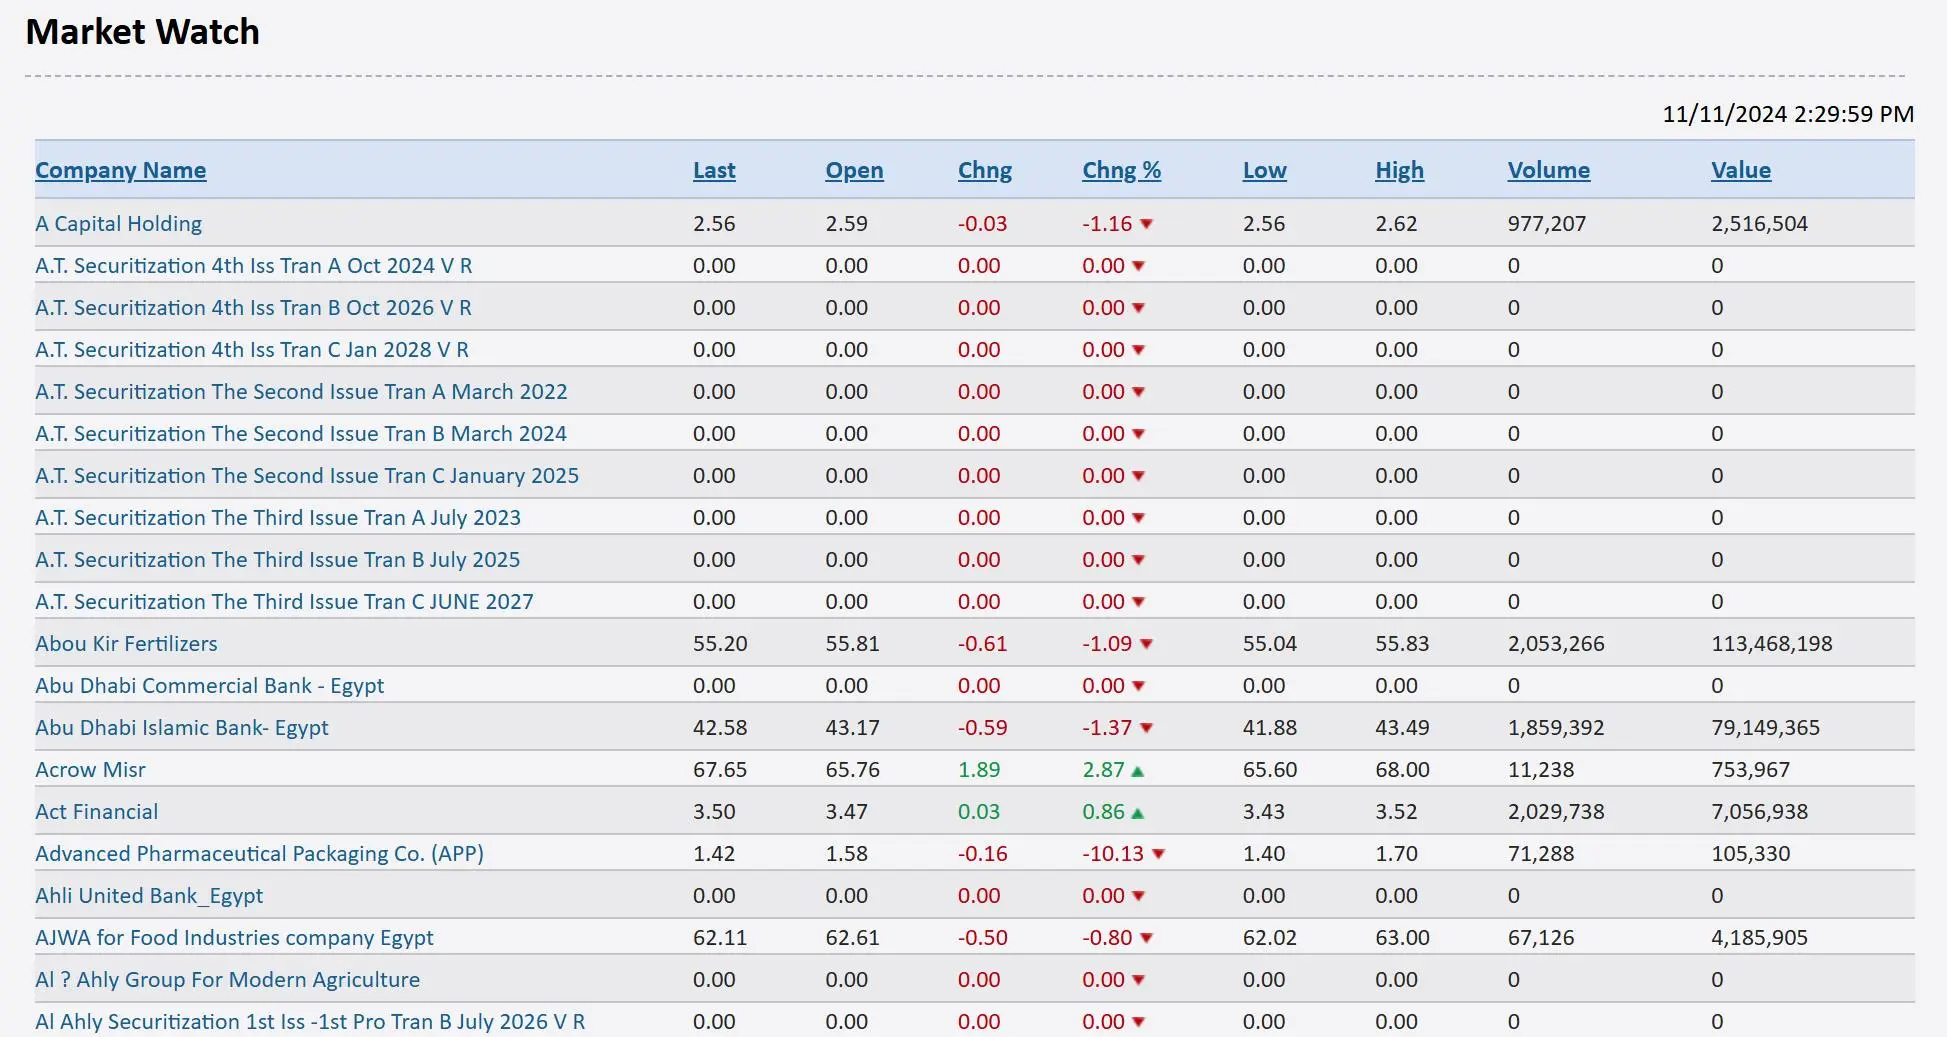Click Abou Kir Fertilizers value 113,468,198
Screen dimensions: 1947x1037
1772,644
